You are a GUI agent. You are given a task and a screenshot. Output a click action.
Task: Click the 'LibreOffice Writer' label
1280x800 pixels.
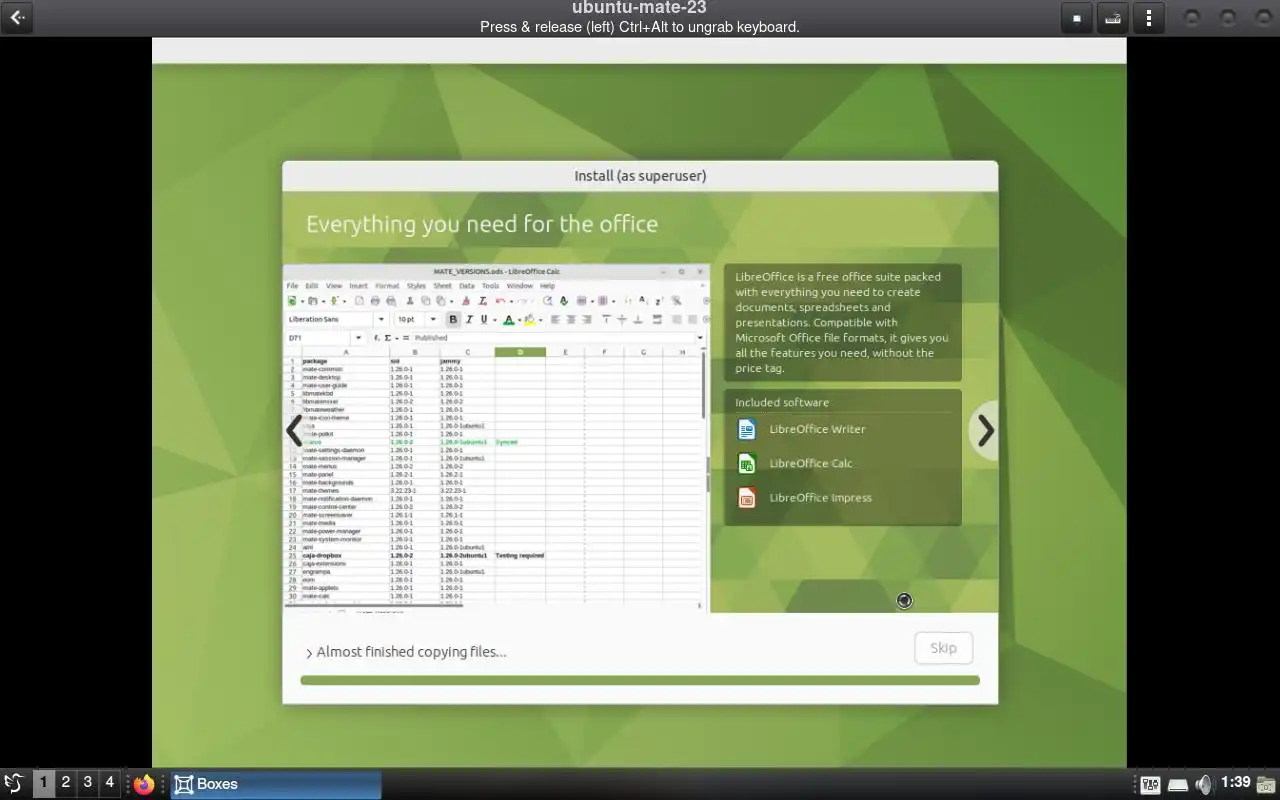(x=817, y=429)
